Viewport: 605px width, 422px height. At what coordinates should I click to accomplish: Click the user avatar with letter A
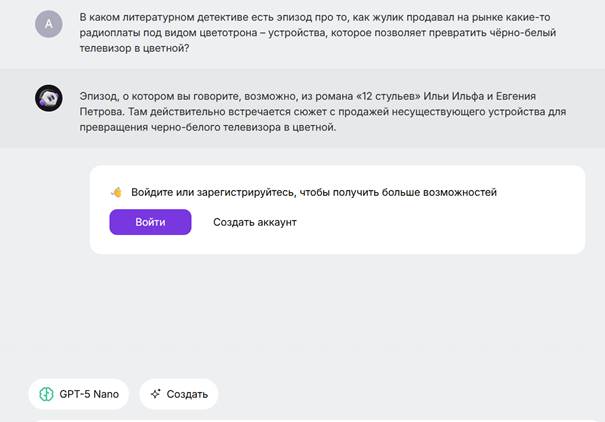[48, 24]
